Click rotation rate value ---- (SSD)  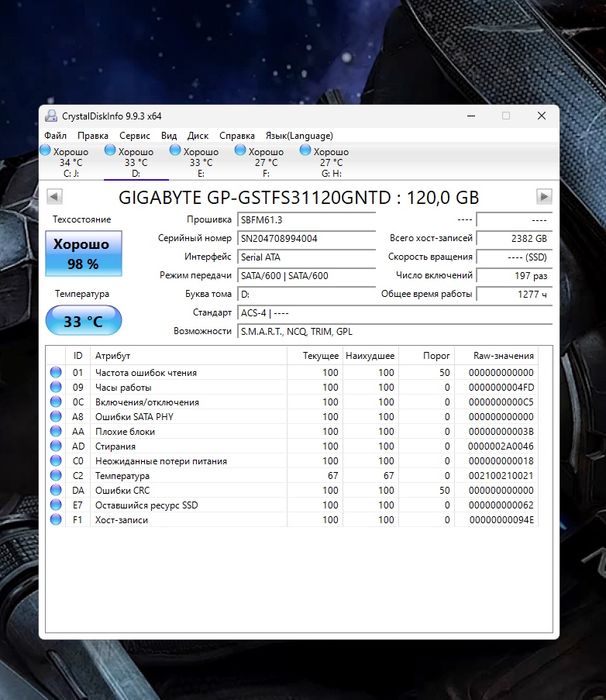514,257
